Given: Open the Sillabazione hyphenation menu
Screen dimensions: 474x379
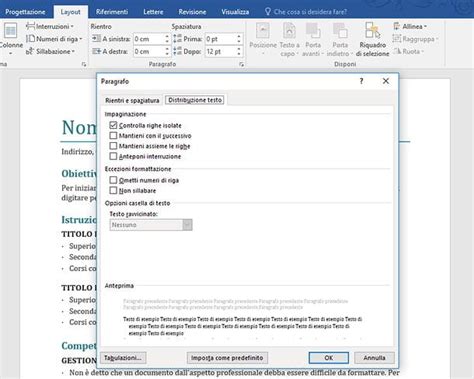Looking at the screenshot, I should (x=50, y=51).
